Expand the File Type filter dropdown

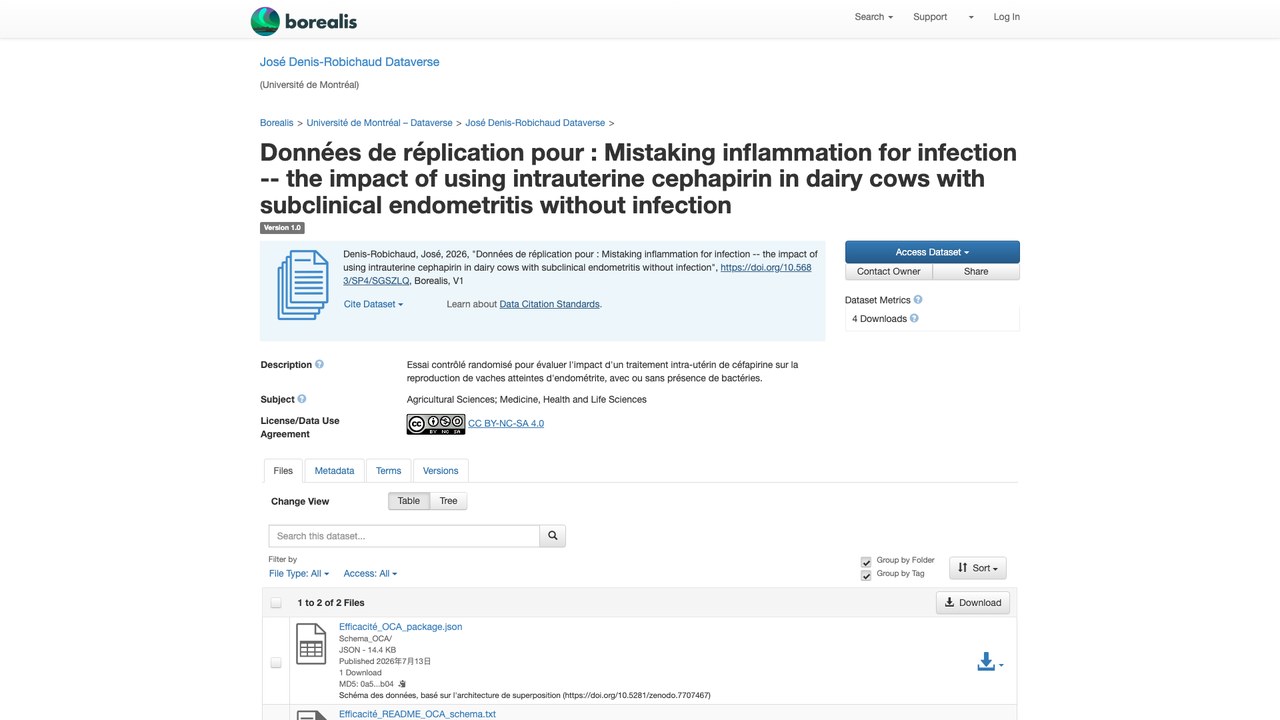pos(299,574)
